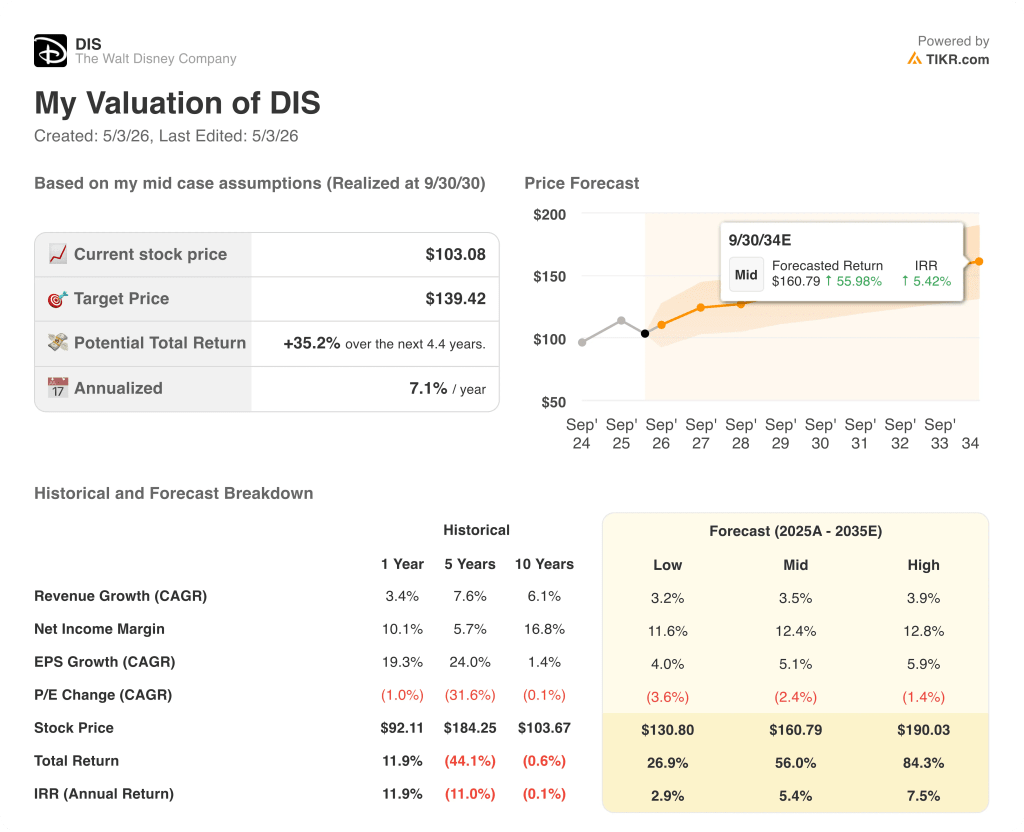The image size is (1024, 832).
Task: Click the chart icon beside Current stock price
Action: click(57, 254)
